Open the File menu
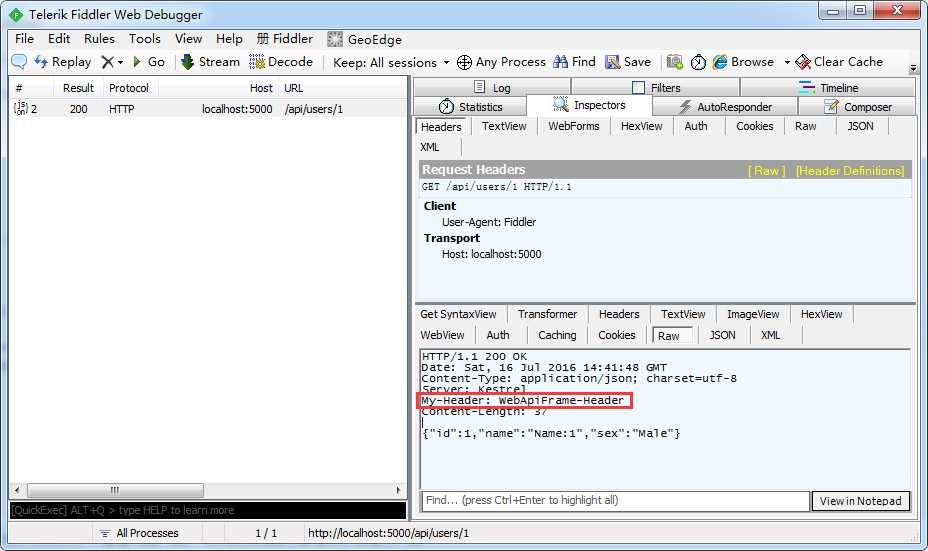 coord(24,38)
